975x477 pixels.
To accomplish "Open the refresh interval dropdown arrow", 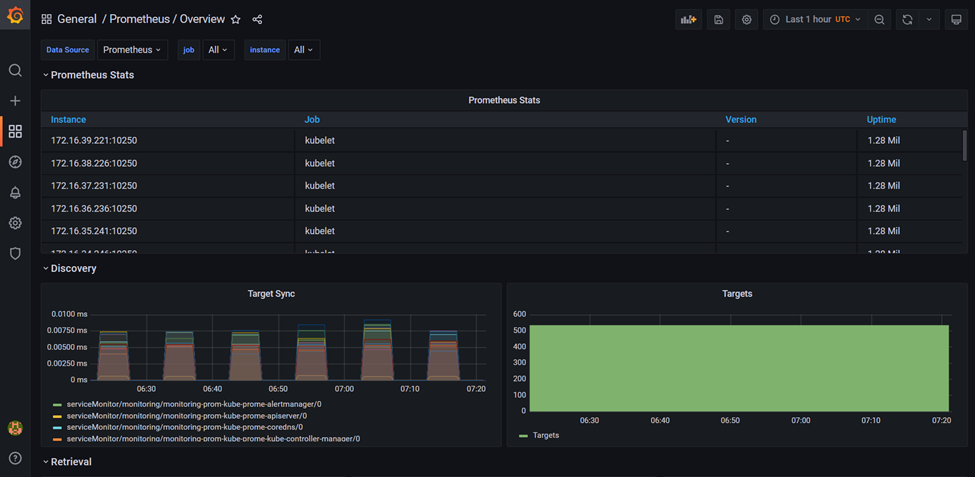I will tap(929, 19).
